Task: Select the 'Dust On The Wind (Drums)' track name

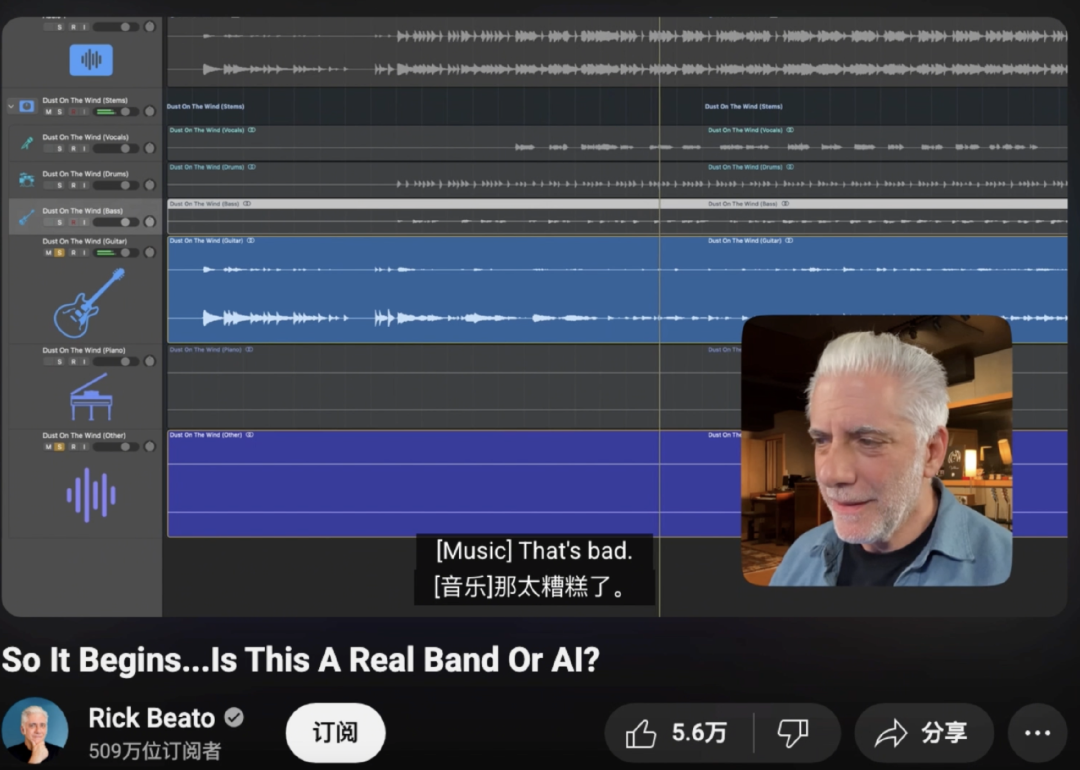Action: 85,174
